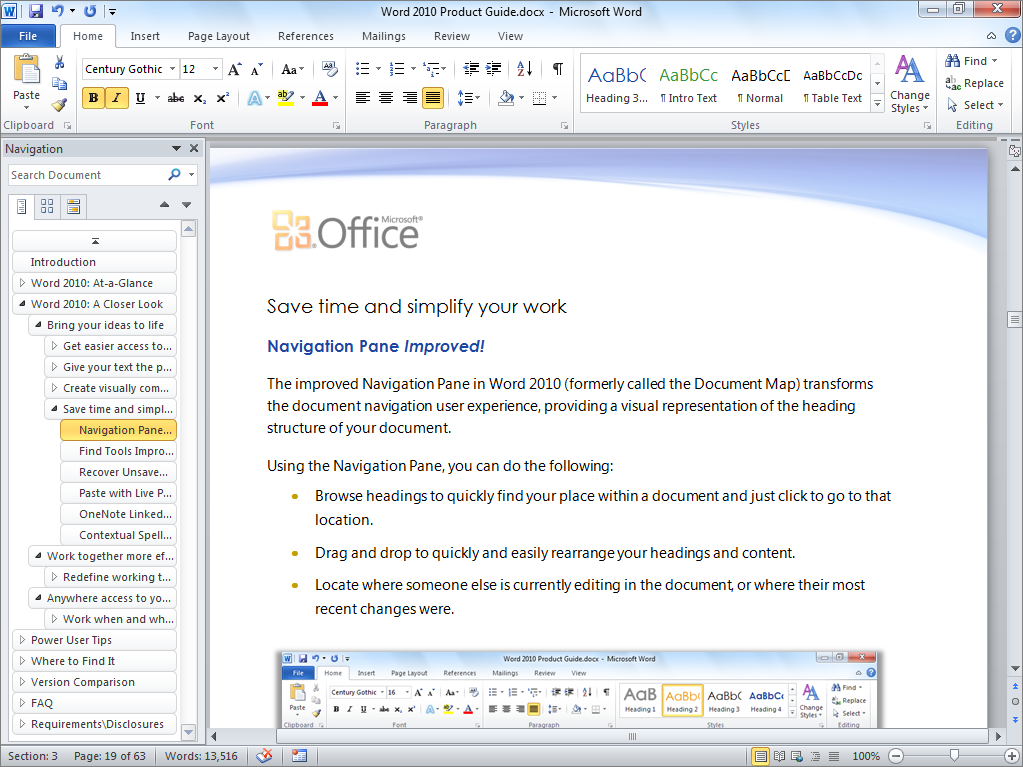1023x767 pixels.
Task: Click the Search Document input field
Action: click(87, 175)
